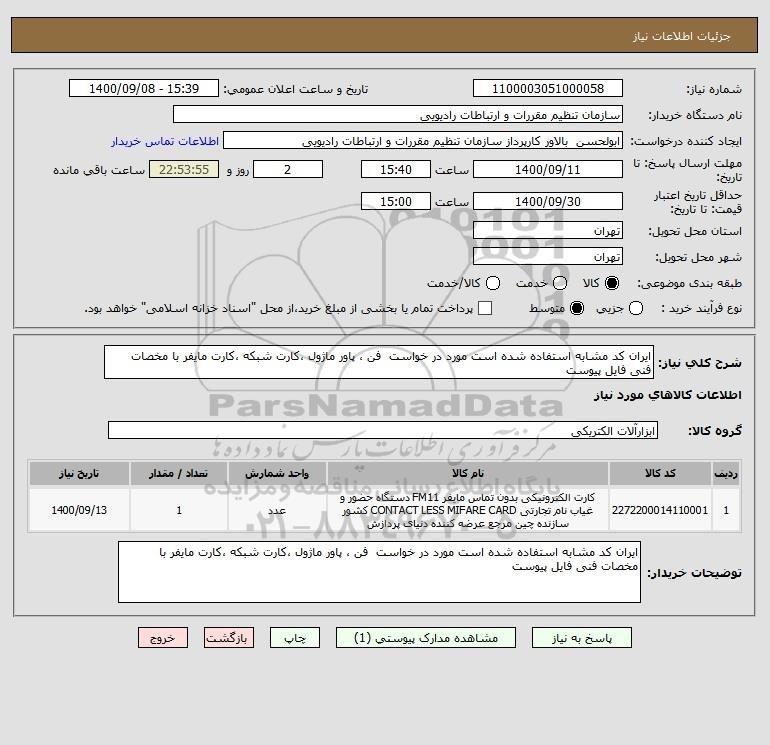
Task: Click نام کالا column header
Action: coord(468,473)
